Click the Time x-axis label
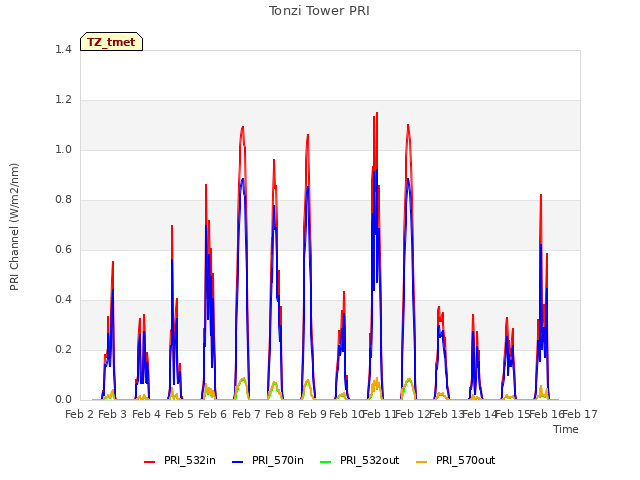 click(566, 429)
